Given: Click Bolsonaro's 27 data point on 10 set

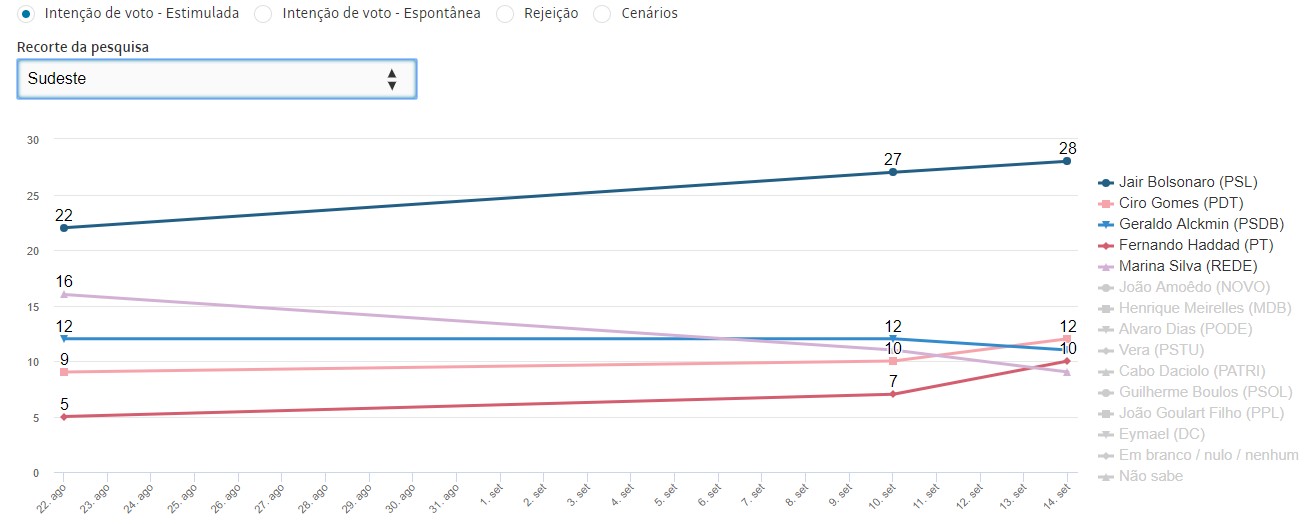Looking at the screenshot, I should point(893,172).
